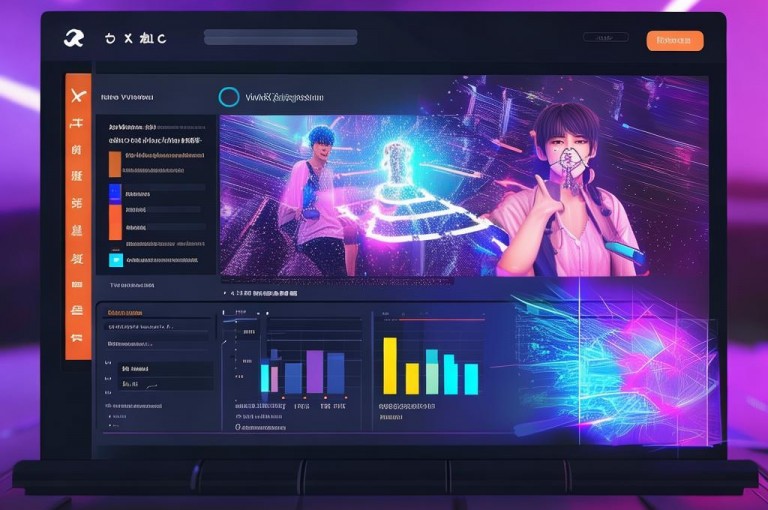Click the curved-arrow refresh icon beside the logo

point(110,38)
